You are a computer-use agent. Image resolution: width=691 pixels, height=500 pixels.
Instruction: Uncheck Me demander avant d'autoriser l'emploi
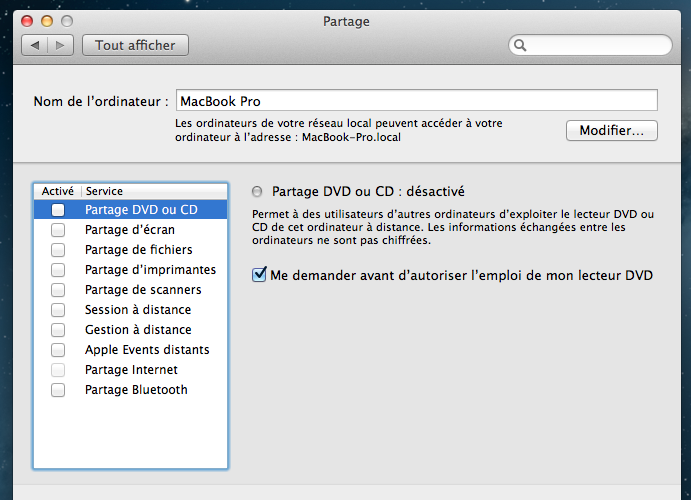click(259, 275)
